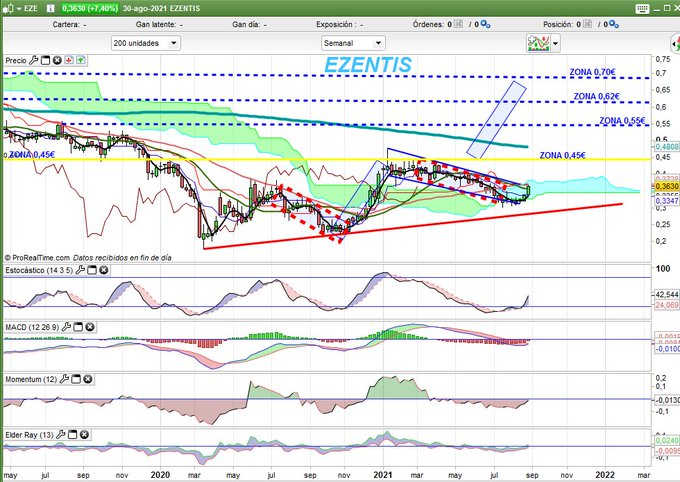Click the chart link icon in title bar
680x482 pixels.
[x=8, y=8]
